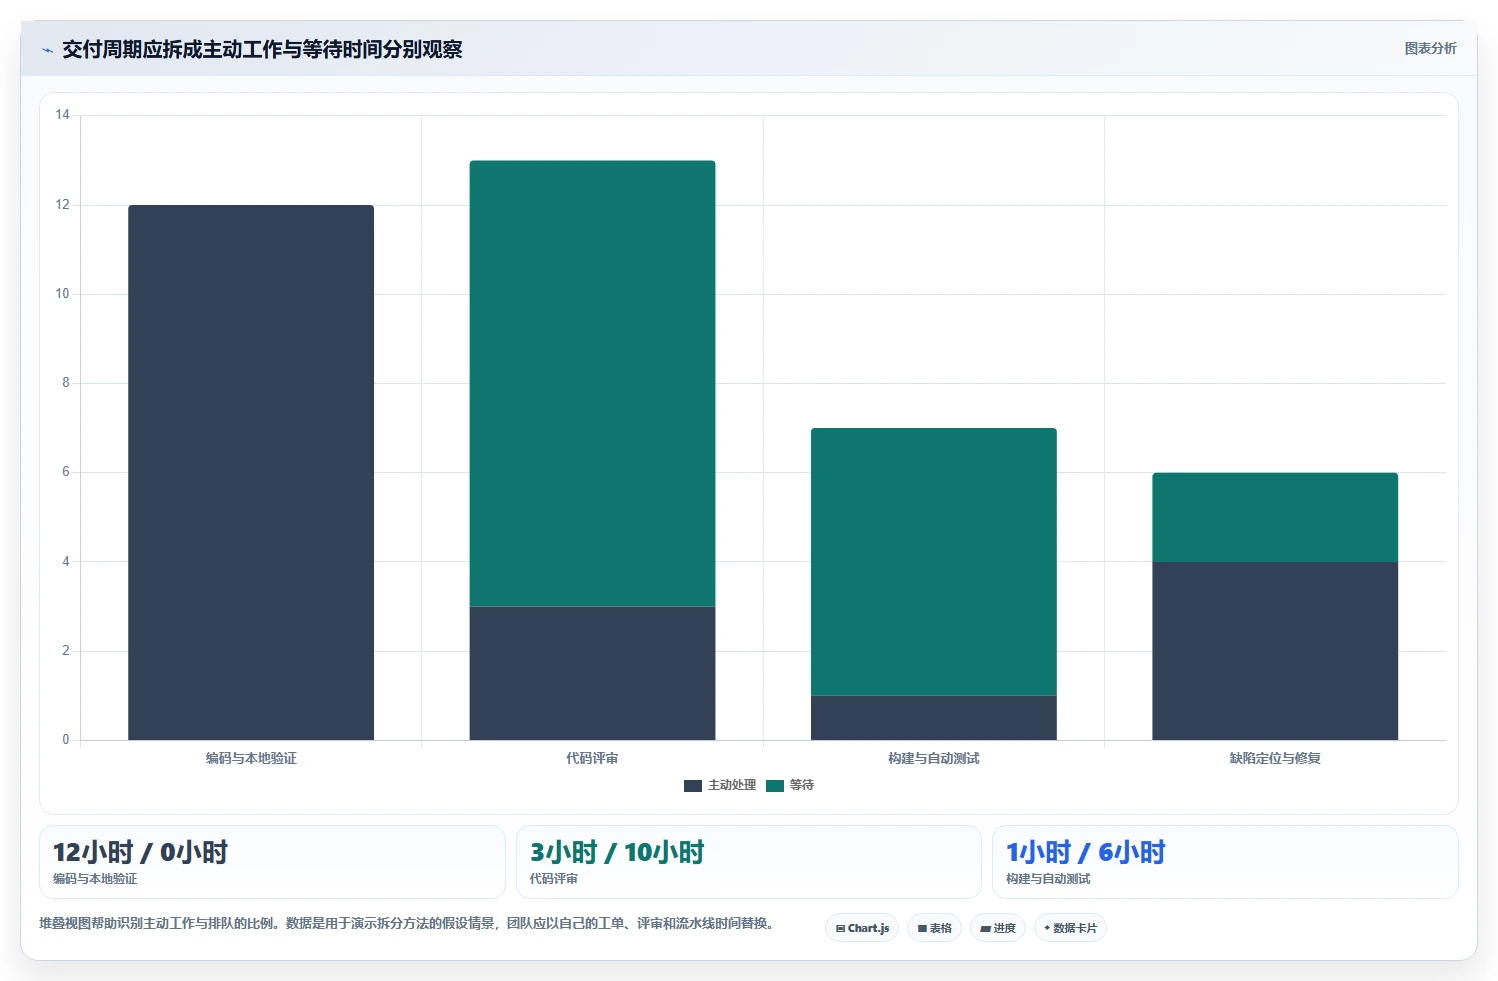The image size is (1498, 981).
Task: Click the y-axis value 4
Action: [66, 562]
